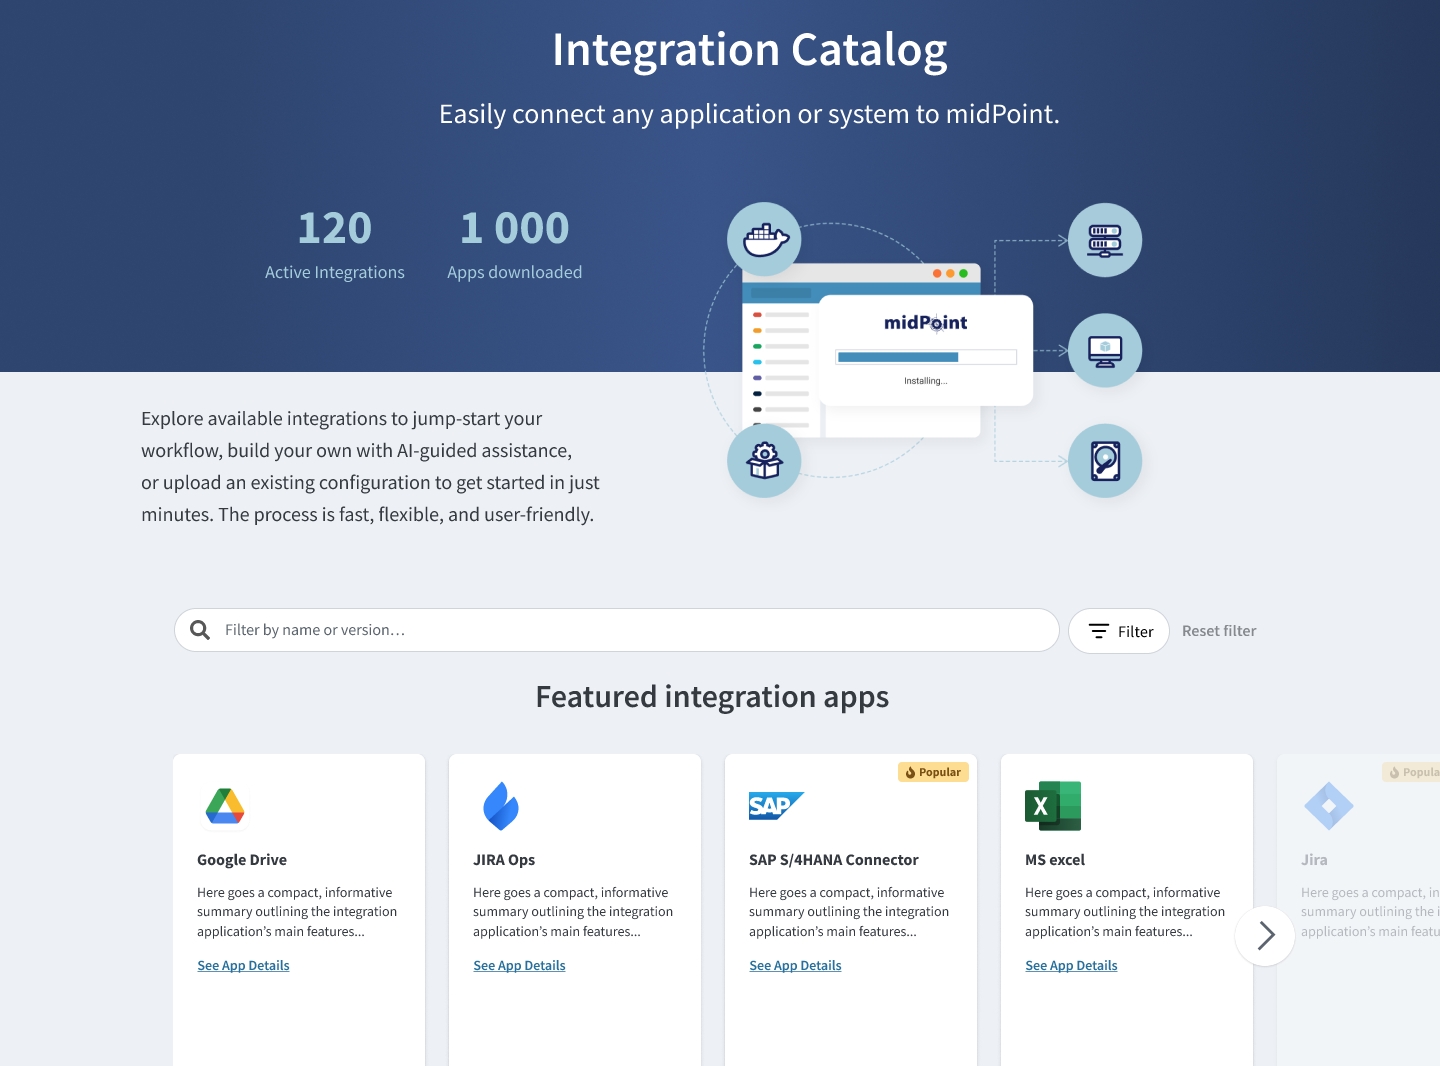
Task: Open the Filter options
Action: pyautogui.click(x=1119, y=631)
